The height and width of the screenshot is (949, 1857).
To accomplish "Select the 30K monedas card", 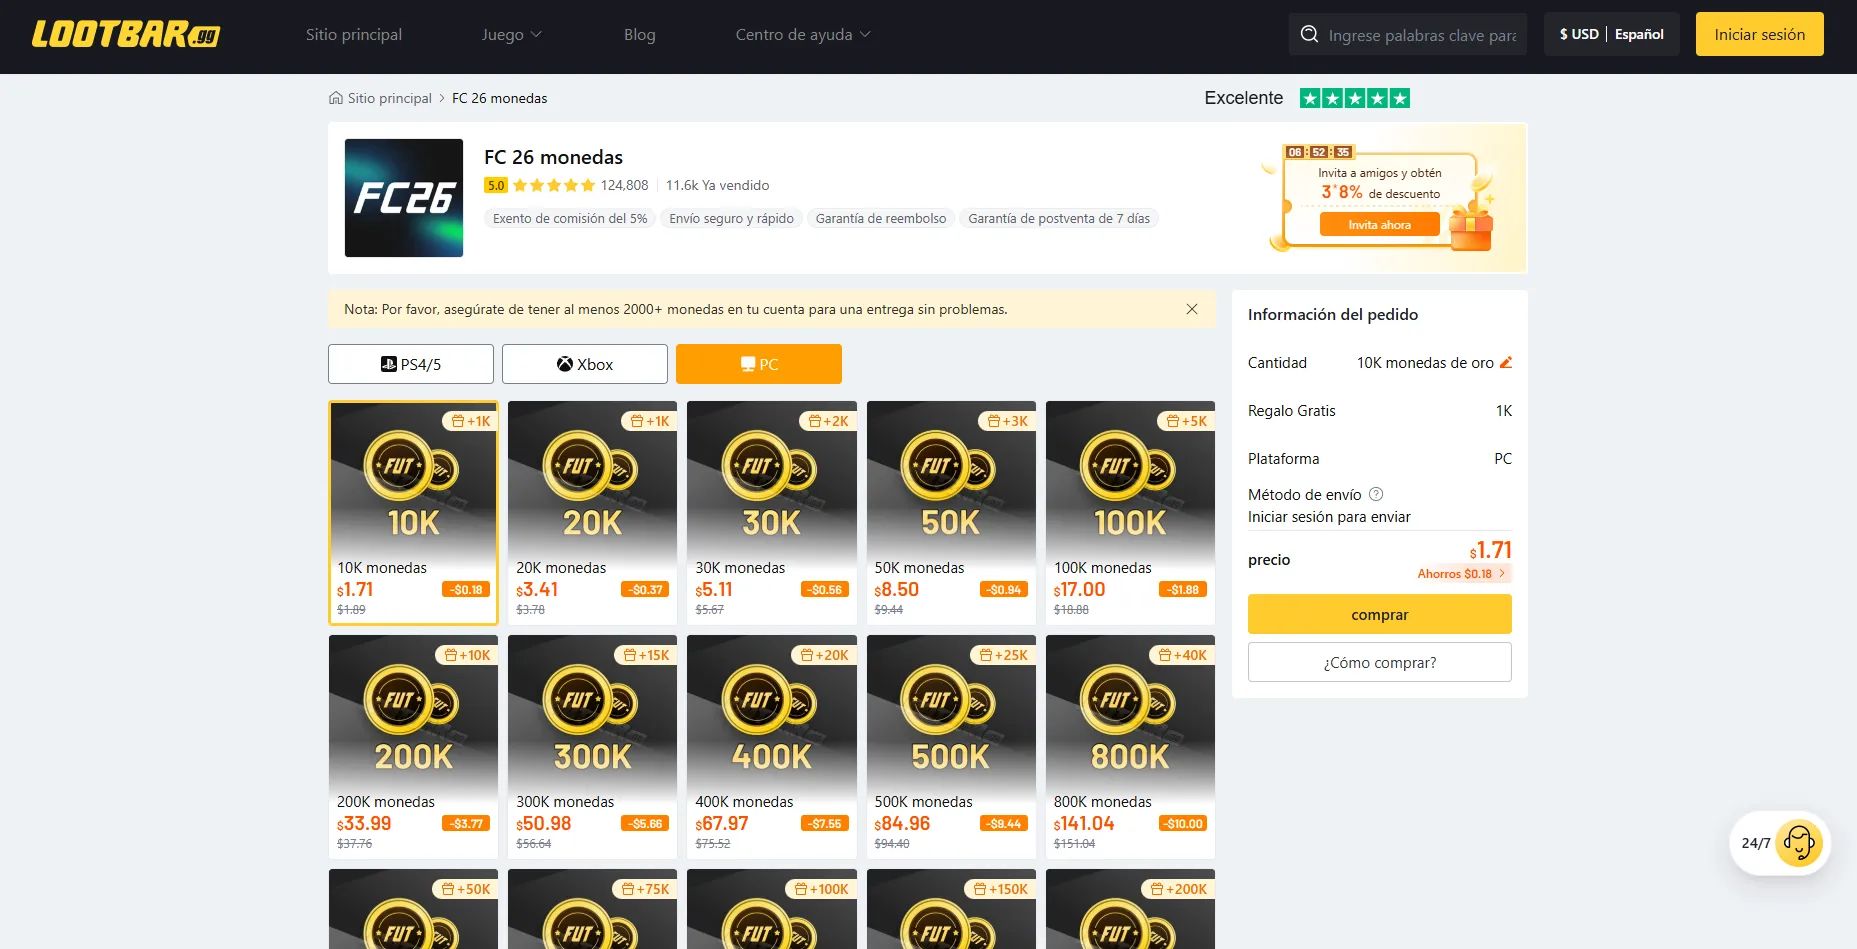I will click(x=772, y=513).
